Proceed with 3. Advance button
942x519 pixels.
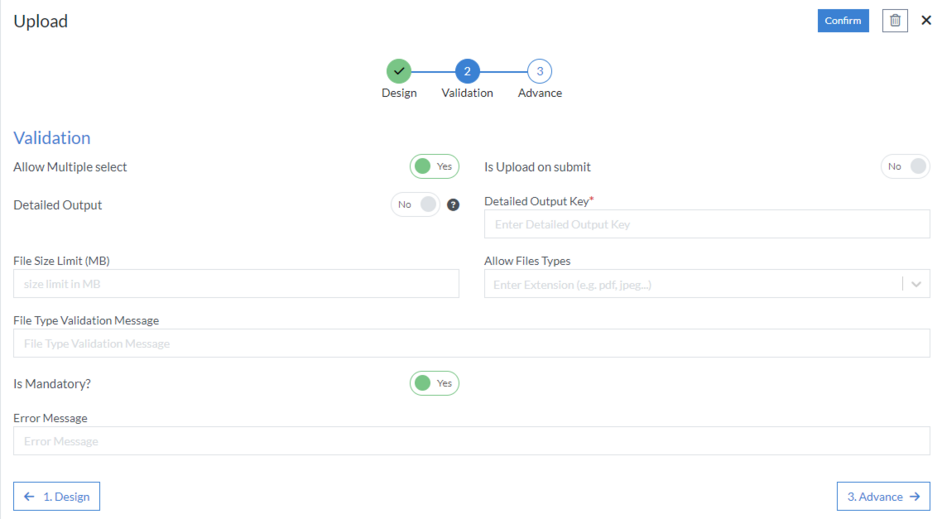883,496
